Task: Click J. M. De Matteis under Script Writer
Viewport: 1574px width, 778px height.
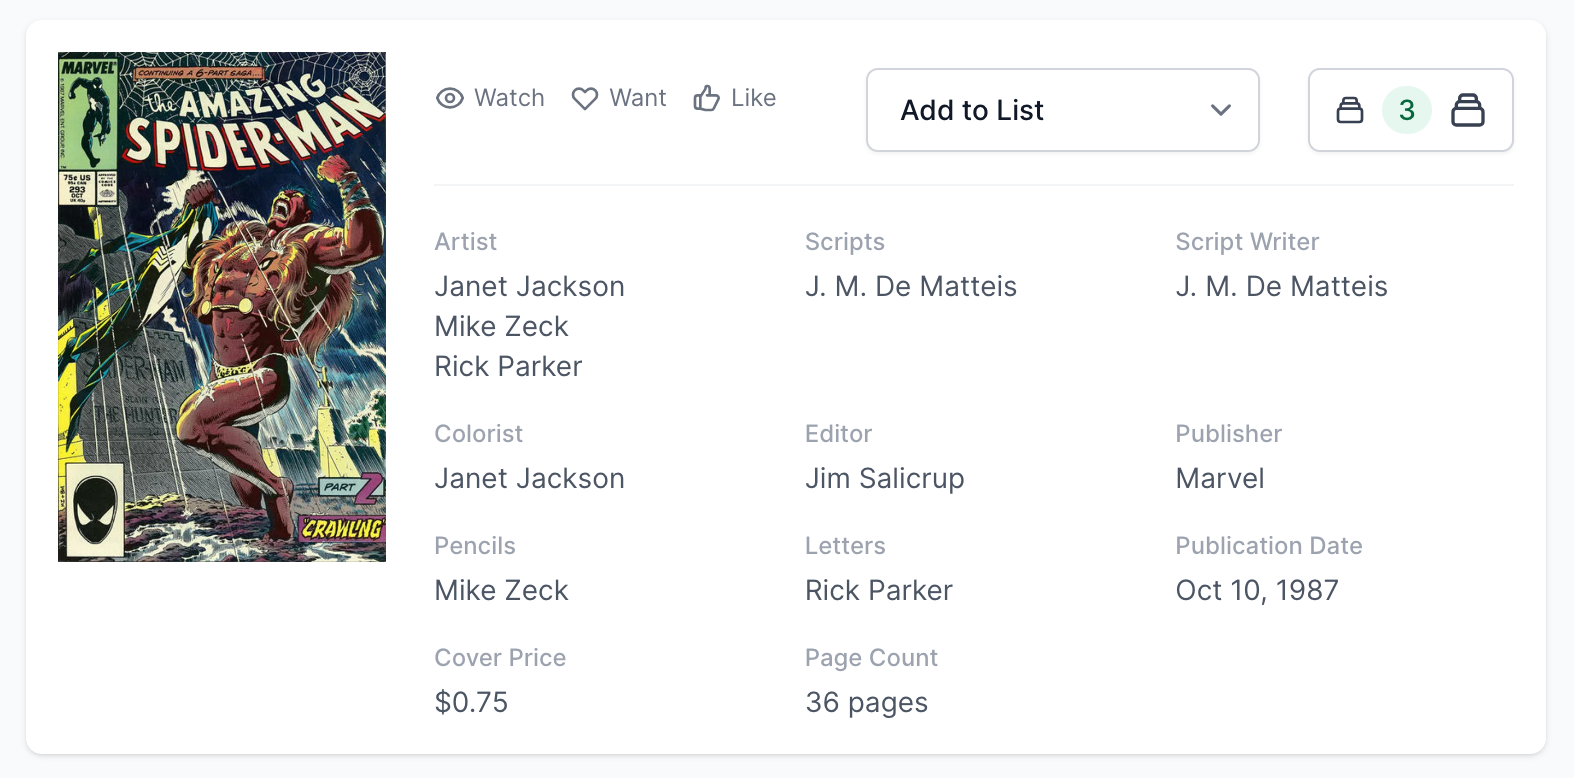Action: tap(1281, 287)
